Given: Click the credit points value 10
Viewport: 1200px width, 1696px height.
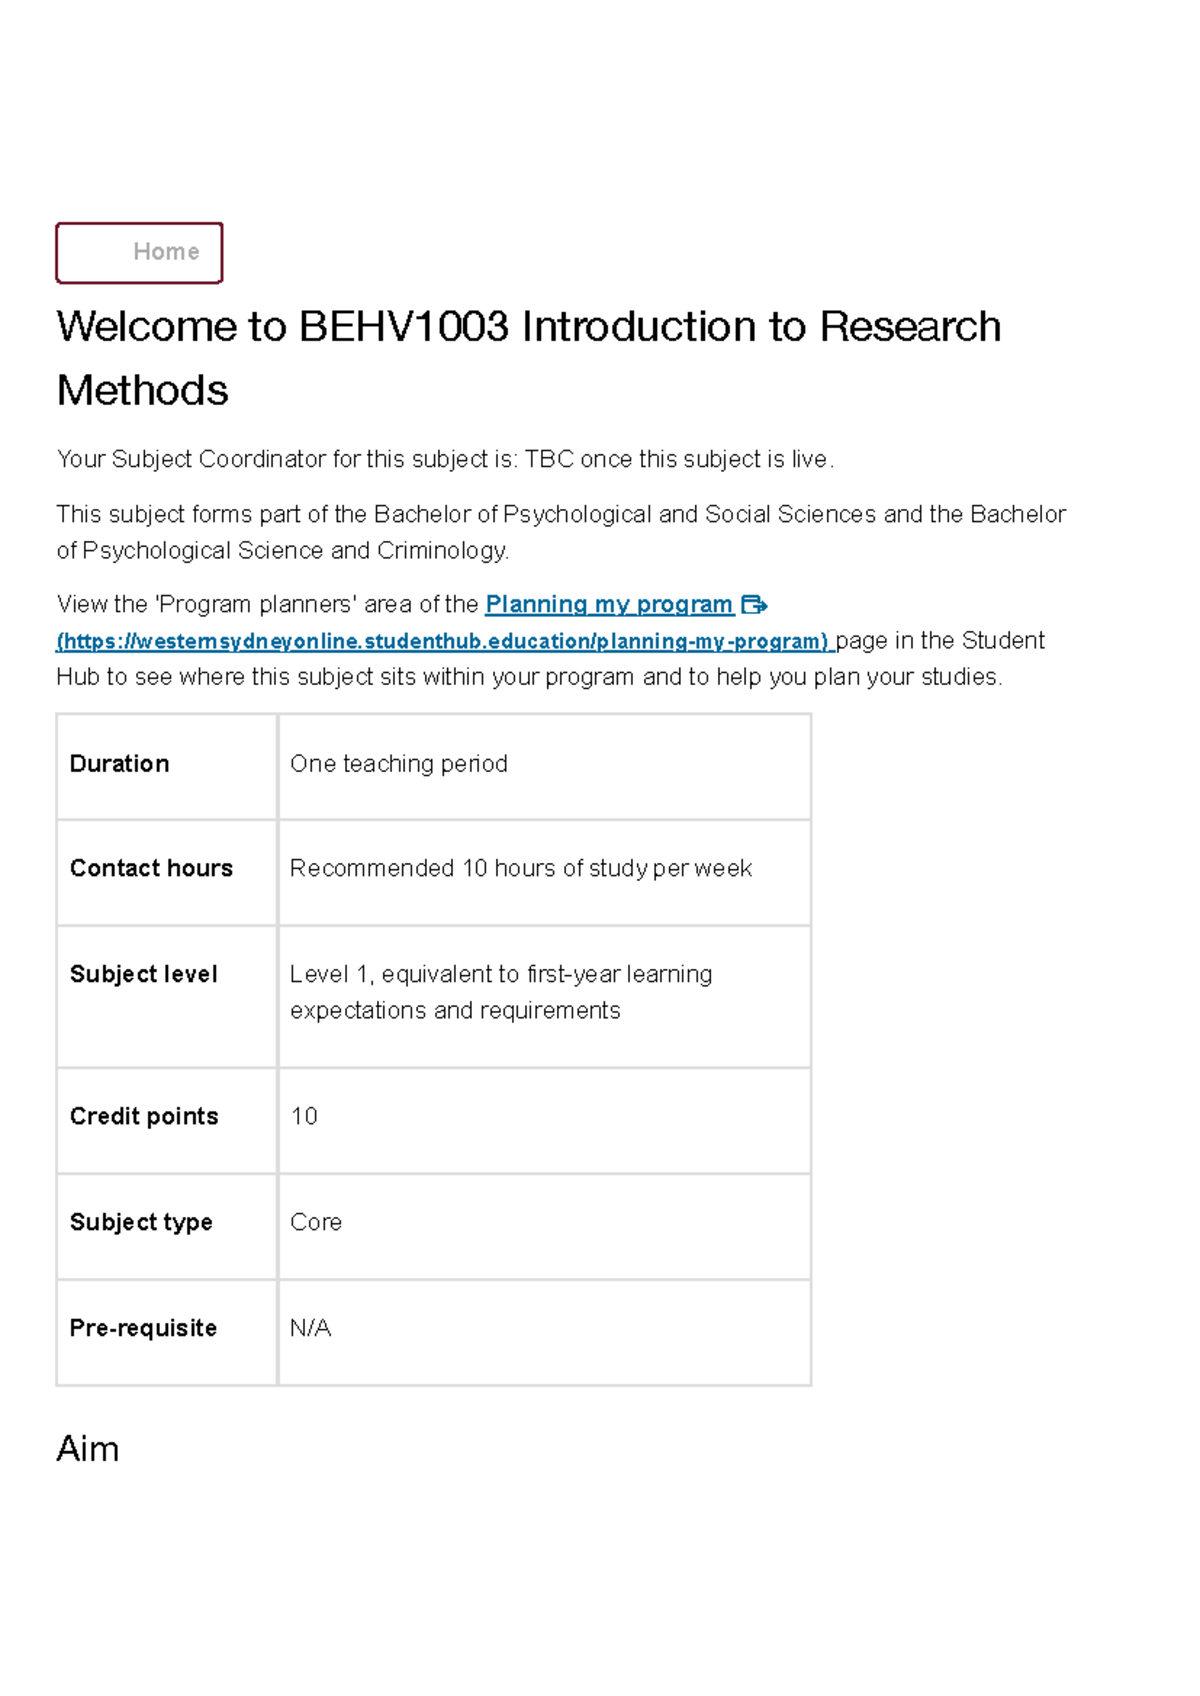Looking at the screenshot, I should 304,1117.
